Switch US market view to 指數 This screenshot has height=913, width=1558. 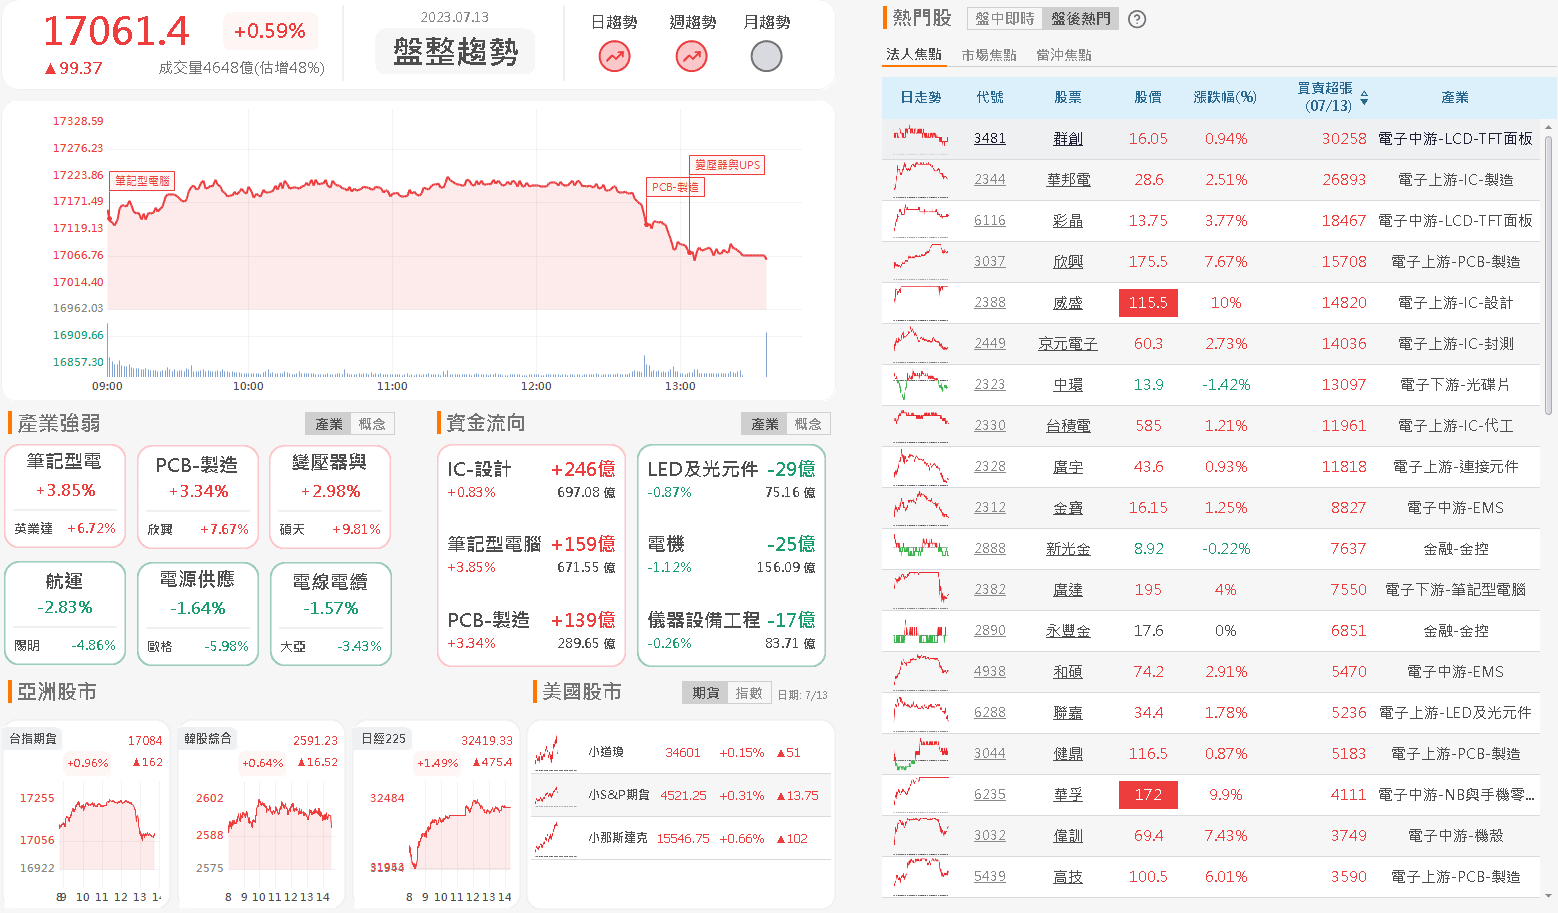(x=748, y=693)
